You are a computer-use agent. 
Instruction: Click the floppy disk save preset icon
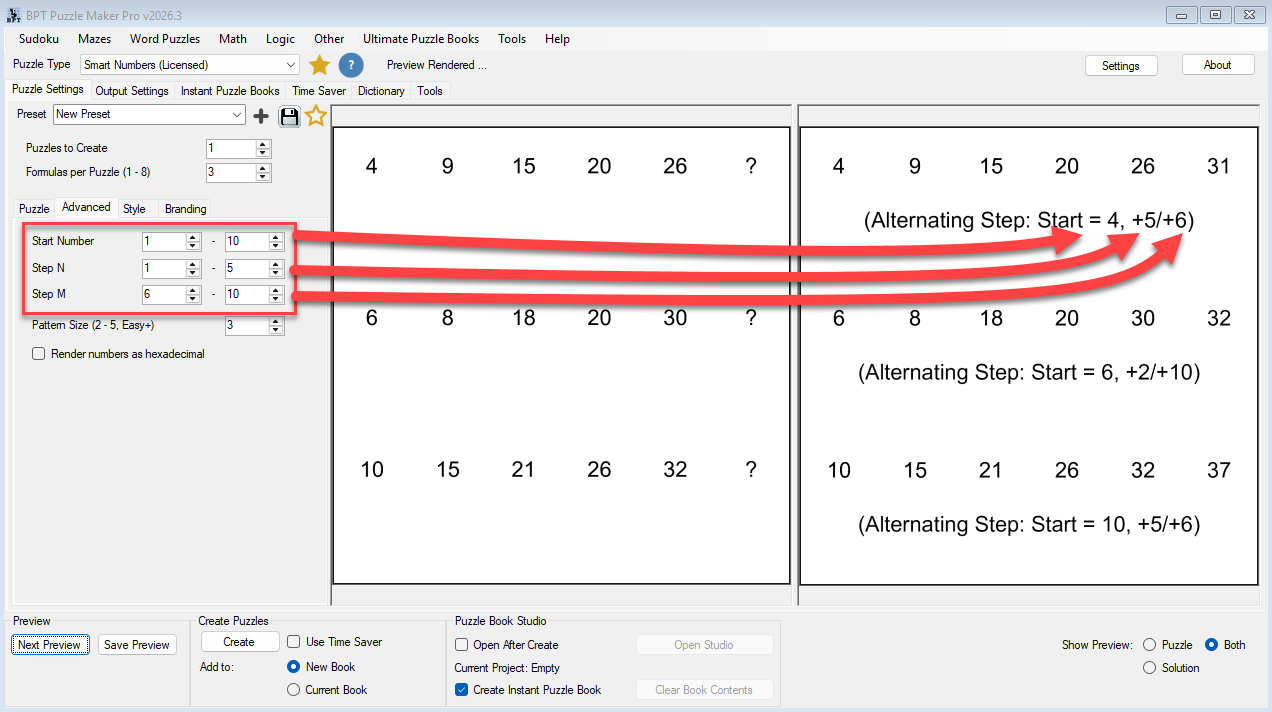289,116
